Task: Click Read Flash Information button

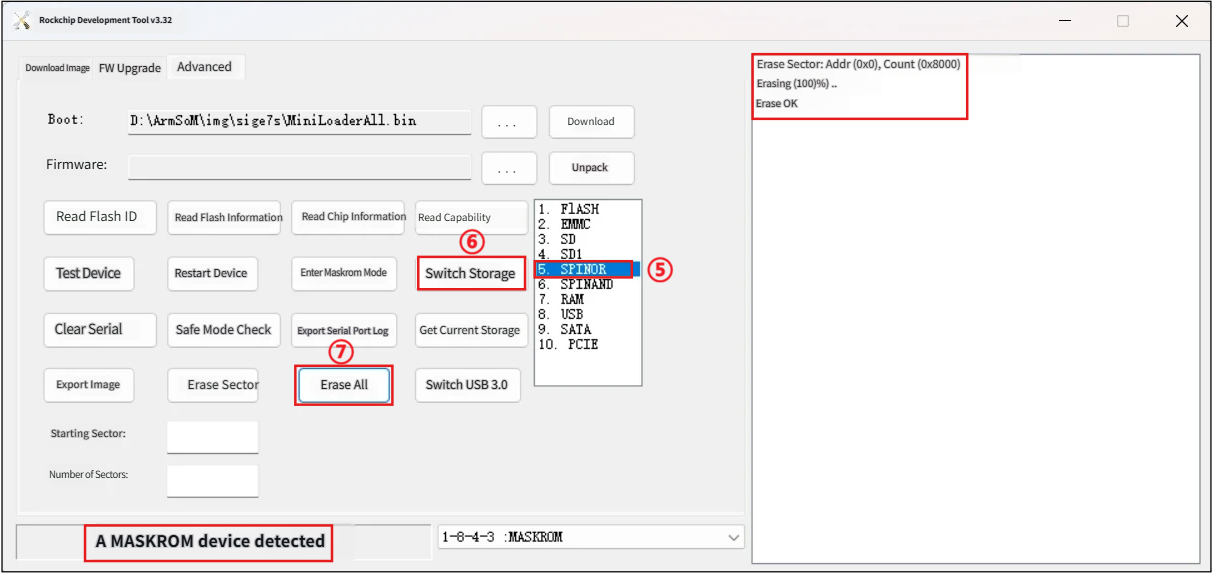Action: [226, 217]
